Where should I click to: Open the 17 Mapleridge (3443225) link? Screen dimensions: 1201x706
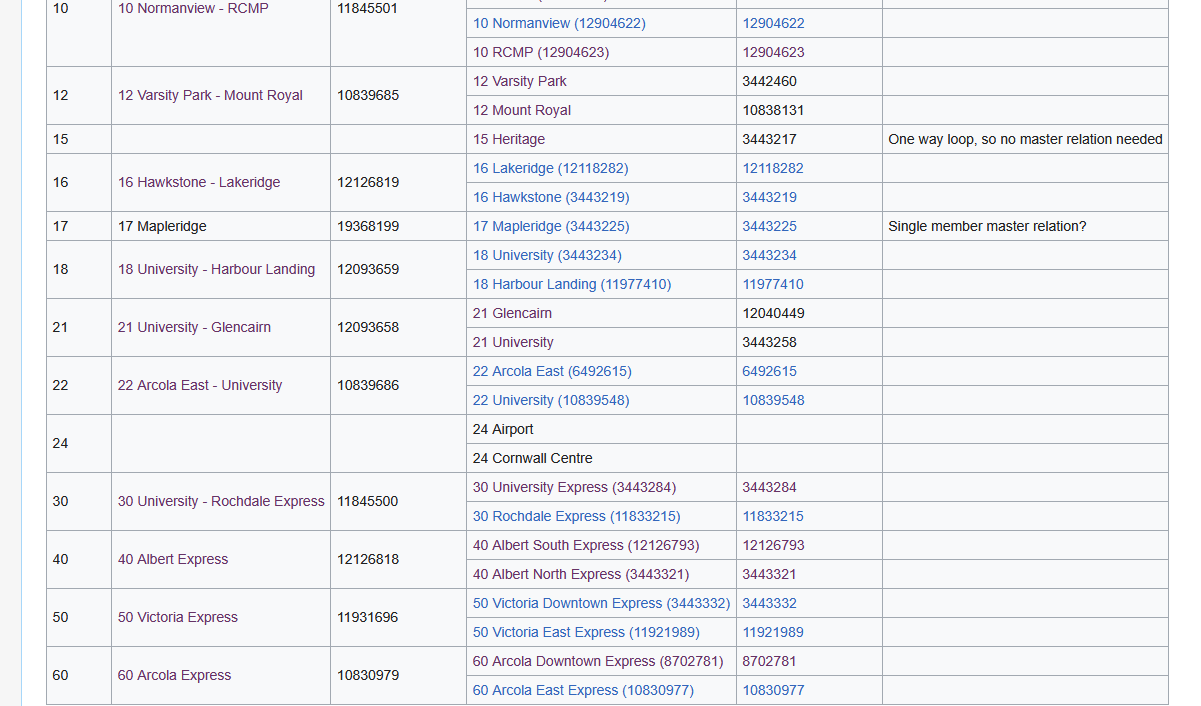click(549, 226)
